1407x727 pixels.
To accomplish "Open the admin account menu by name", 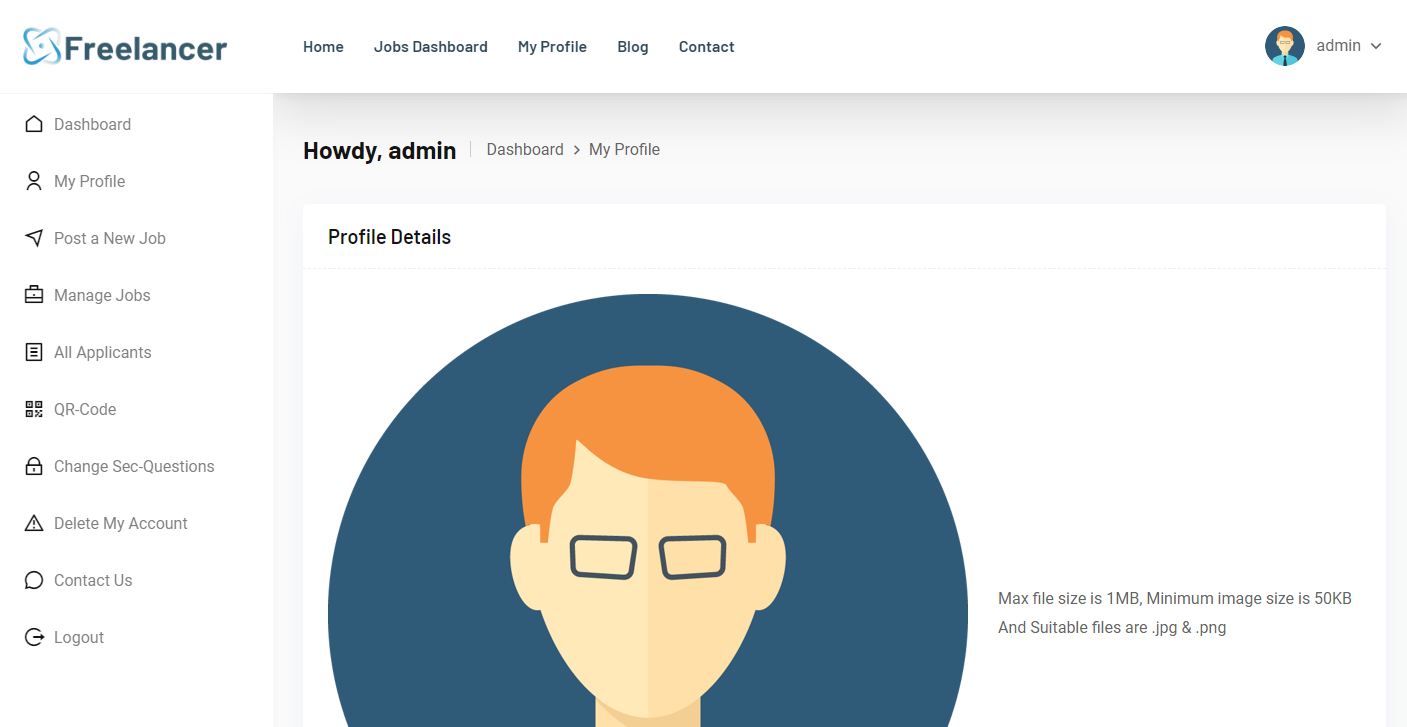I will [x=1338, y=46].
